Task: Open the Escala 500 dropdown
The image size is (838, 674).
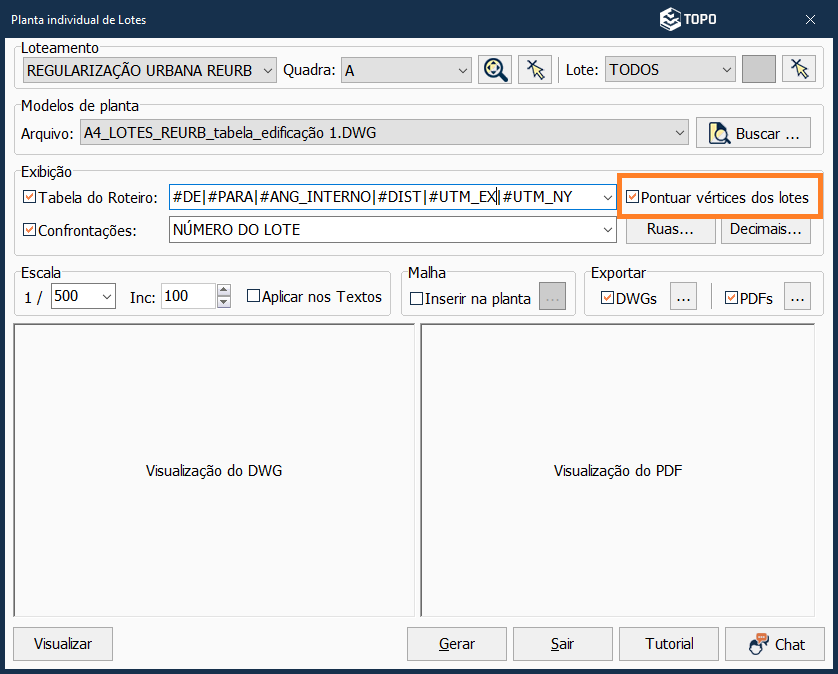Action: pyautogui.click(x=107, y=297)
